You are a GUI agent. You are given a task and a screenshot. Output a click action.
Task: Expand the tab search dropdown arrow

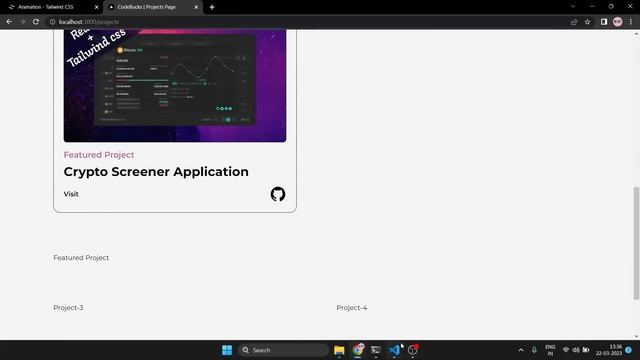click(573, 7)
